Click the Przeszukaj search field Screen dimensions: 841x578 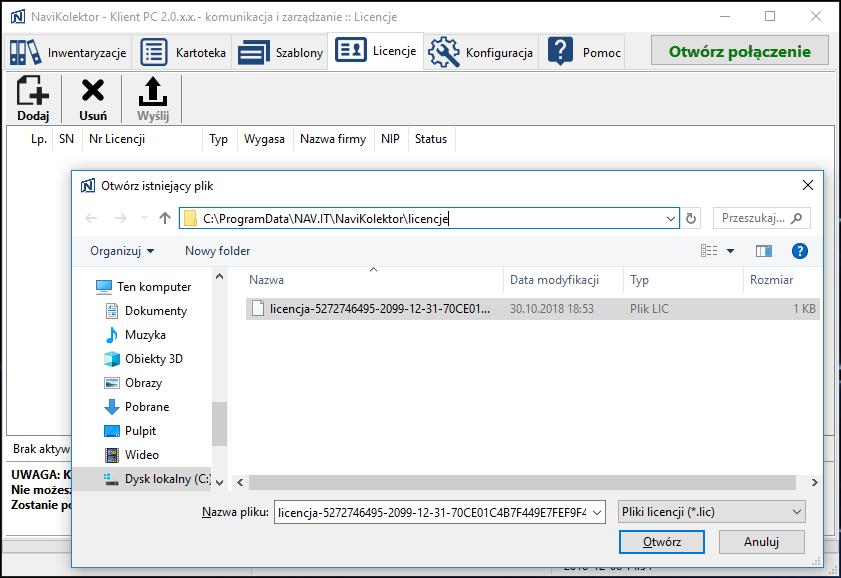761,218
